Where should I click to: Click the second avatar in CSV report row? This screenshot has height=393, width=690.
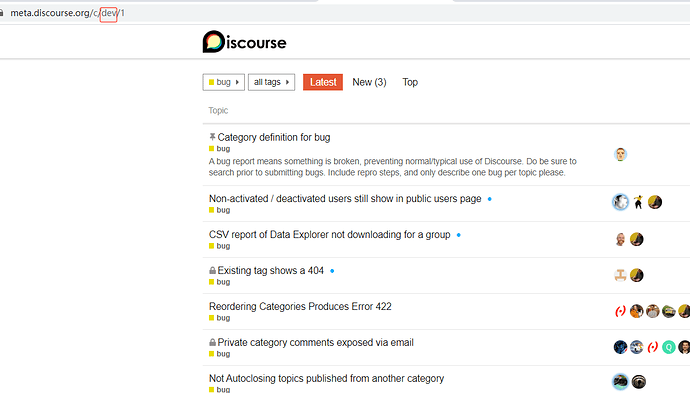637,239
